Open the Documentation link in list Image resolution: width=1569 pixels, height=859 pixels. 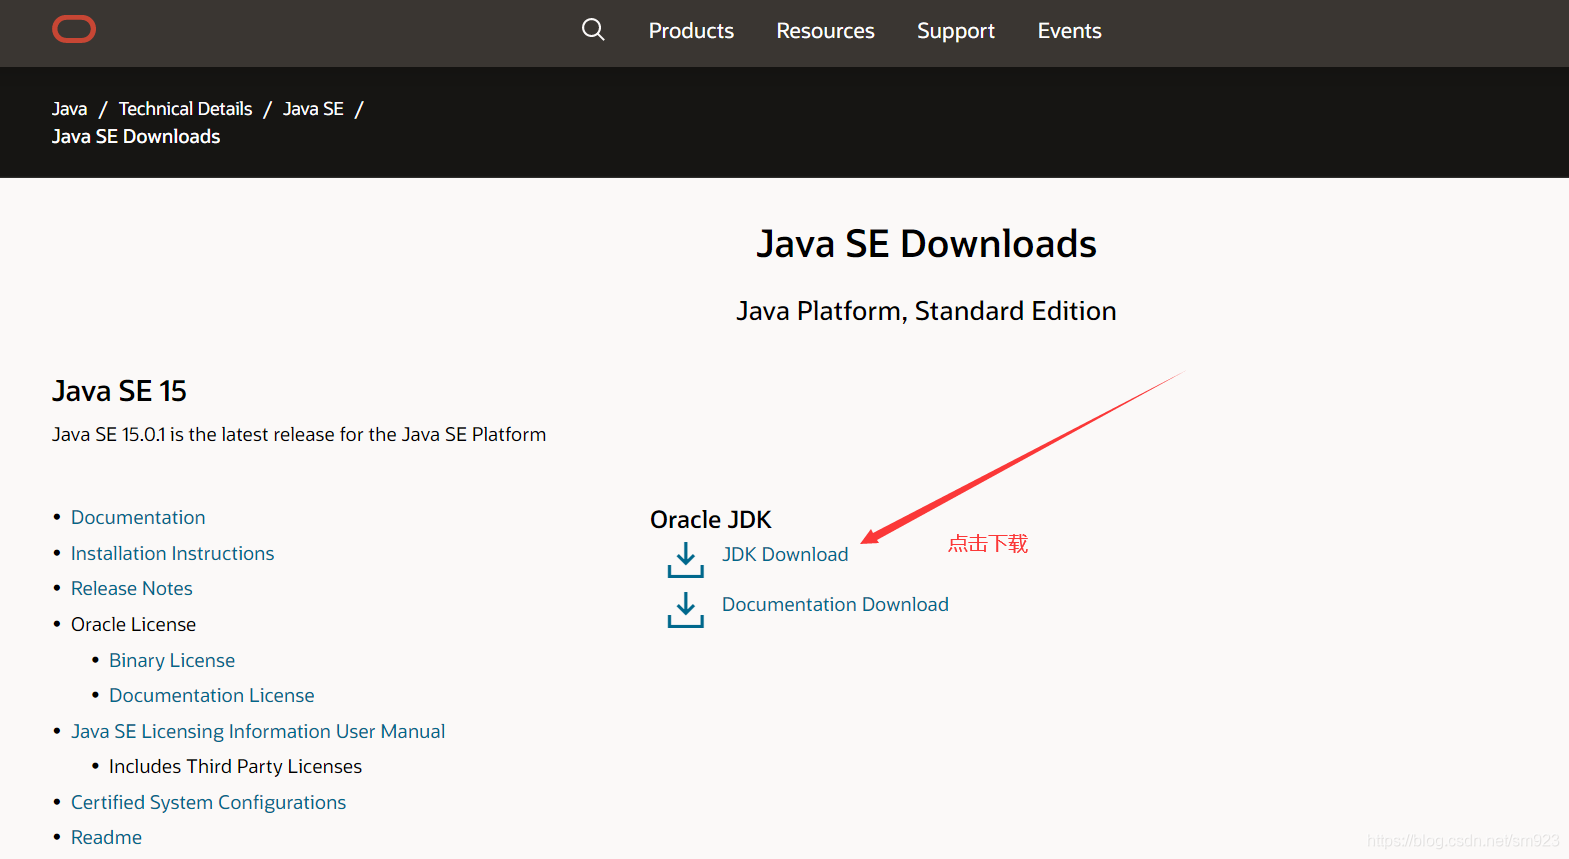(138, 517)
